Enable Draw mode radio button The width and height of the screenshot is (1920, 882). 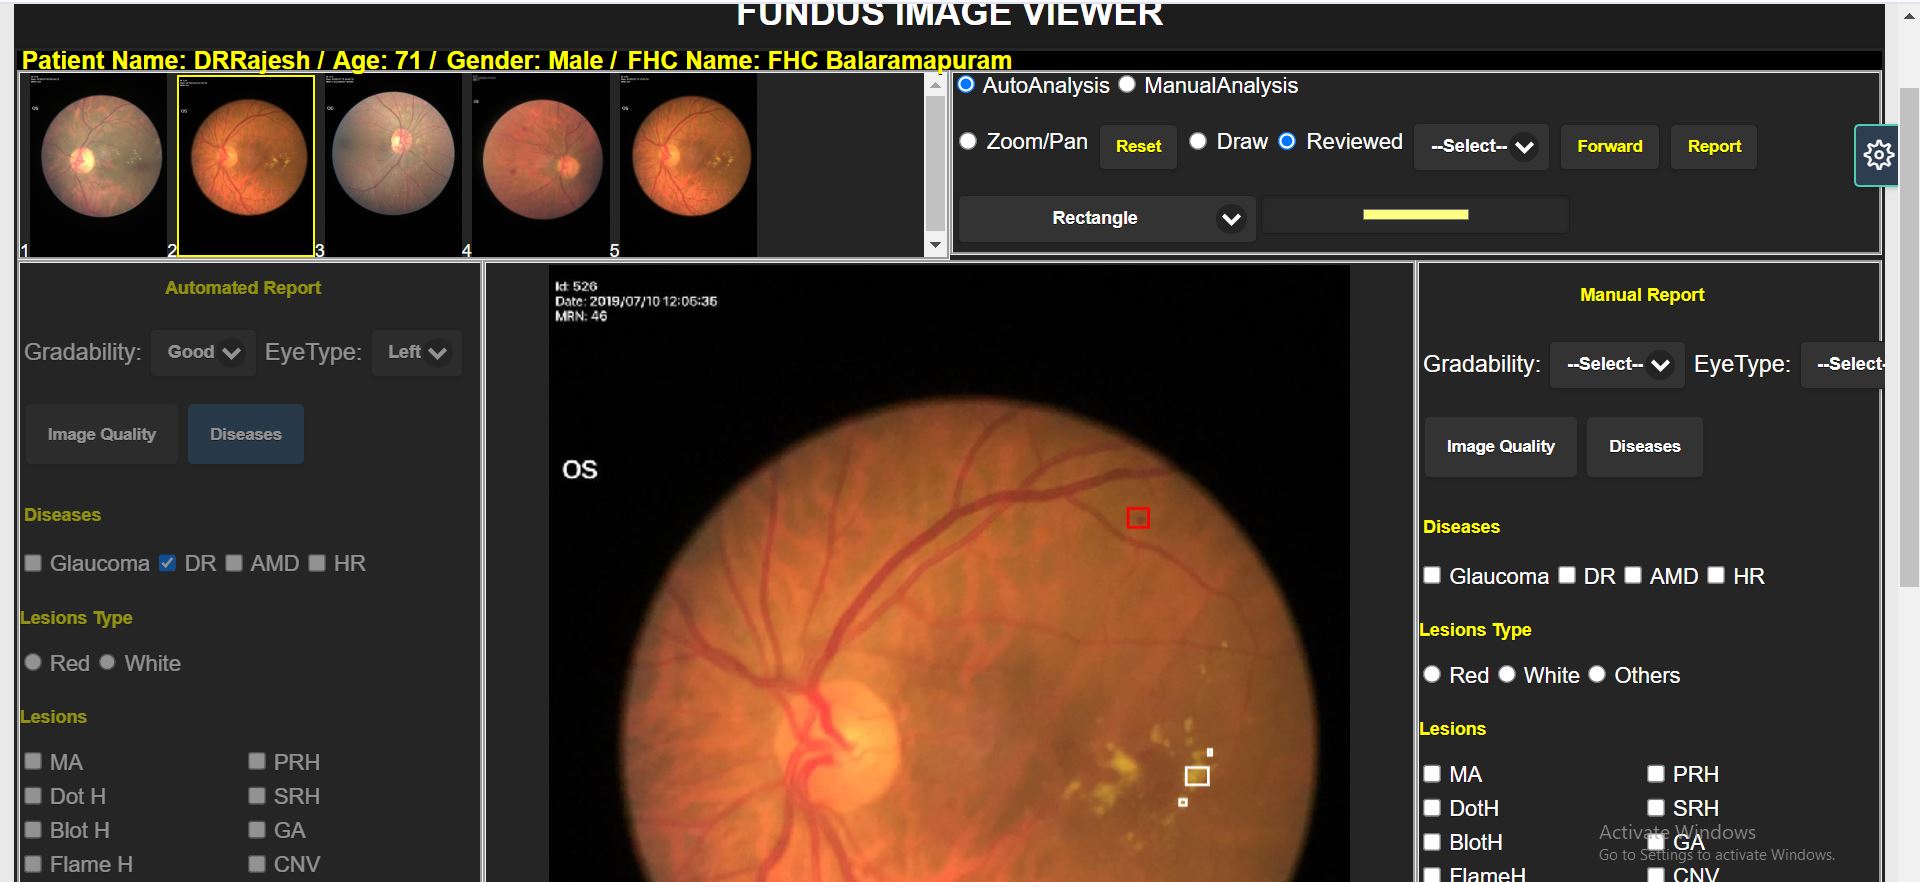[x=1198, y=141]
